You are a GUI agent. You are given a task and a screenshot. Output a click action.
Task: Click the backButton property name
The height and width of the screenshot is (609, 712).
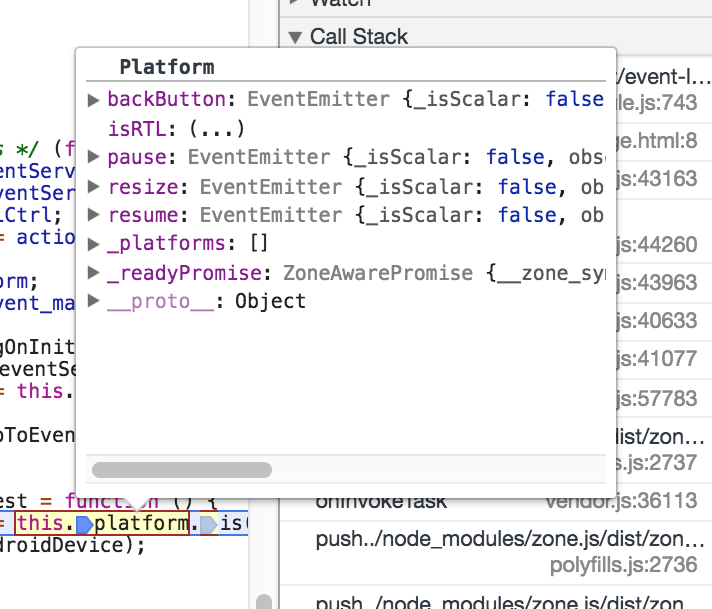tap(166, 99)
